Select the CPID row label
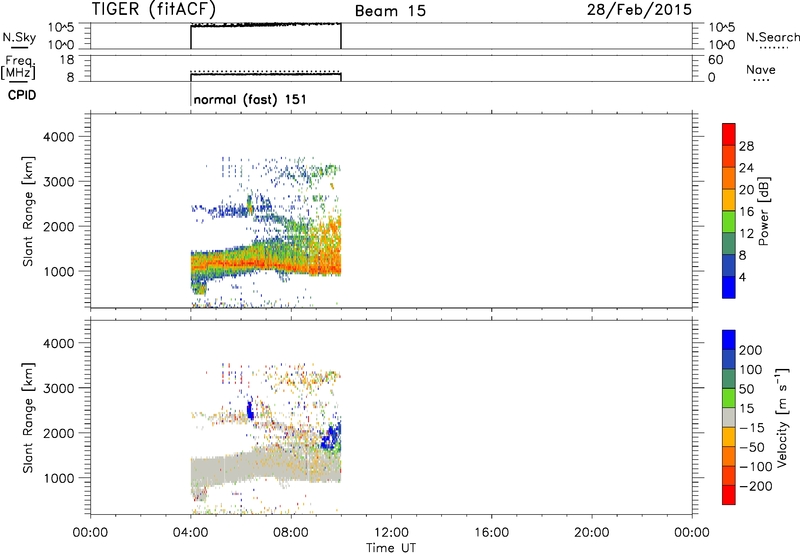Viewport: 800px width, 554px height. tap(22, 95)
